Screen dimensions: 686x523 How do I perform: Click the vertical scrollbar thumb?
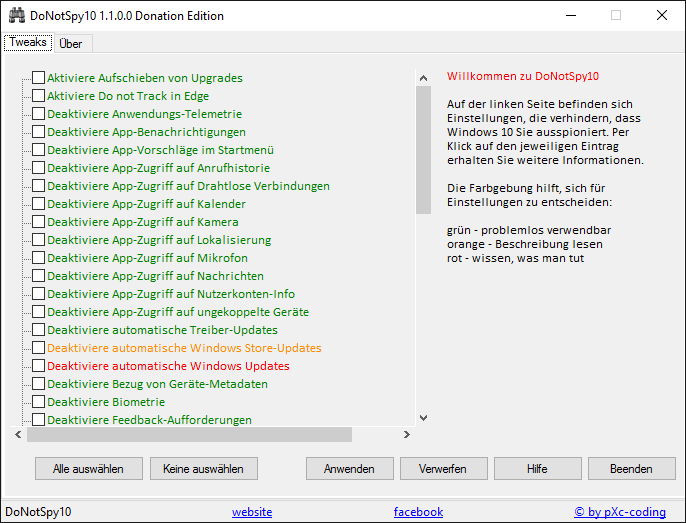[x=423, y=150]
